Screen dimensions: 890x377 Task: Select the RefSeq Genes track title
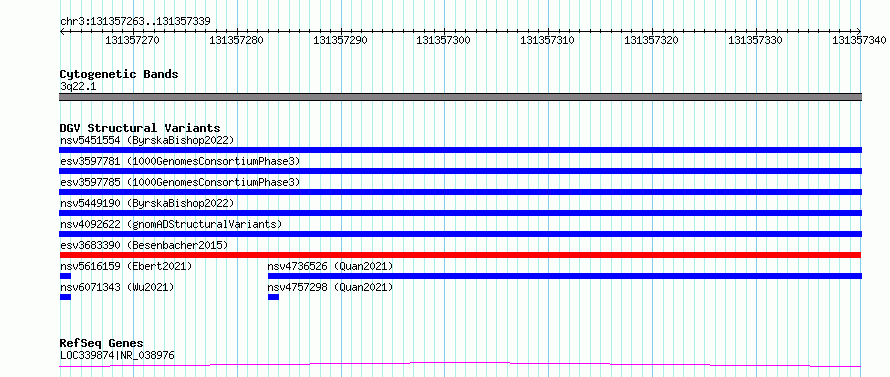click(x=102, y=344)
